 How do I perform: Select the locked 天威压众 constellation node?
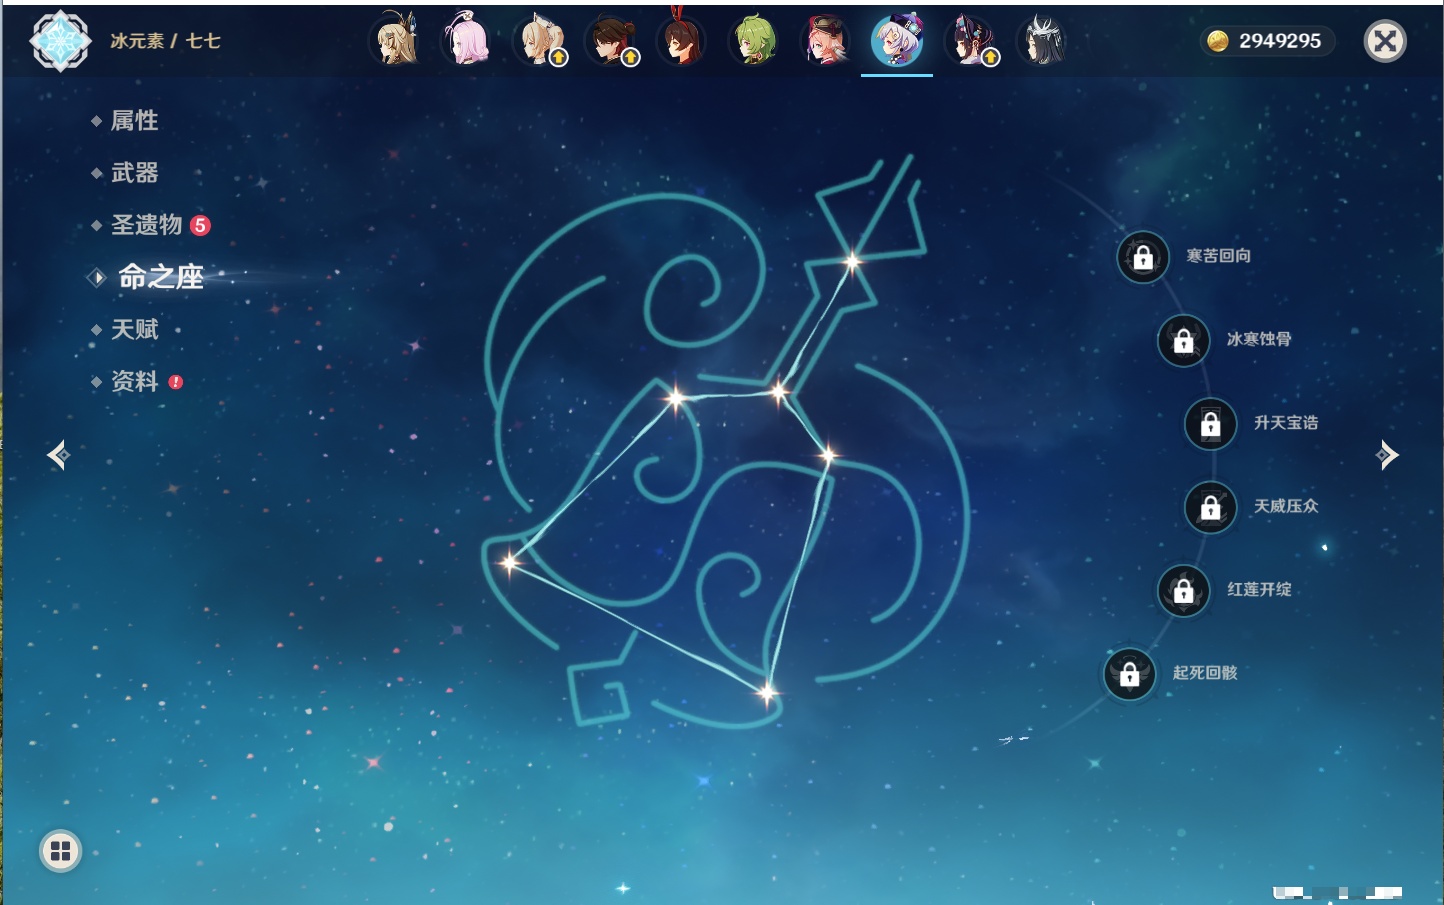(1210, 508)
